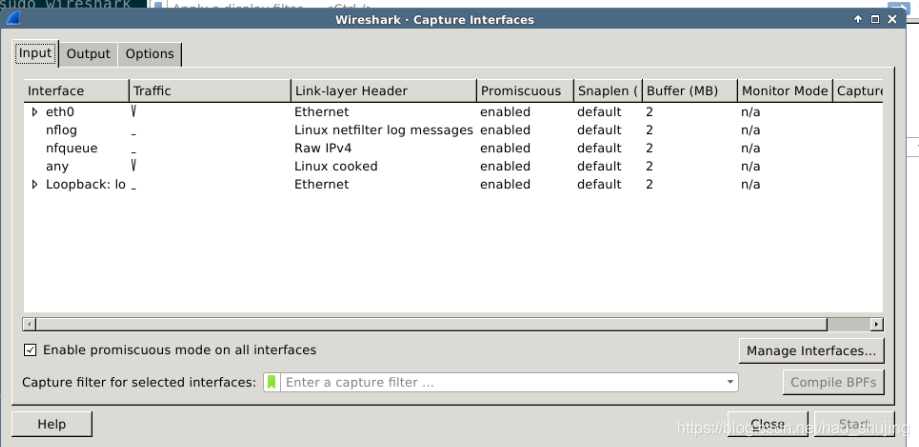This screenshot has width=919, height=447.
Task: Click the Manage Interfaces button
Action: [x=811, y=351]
